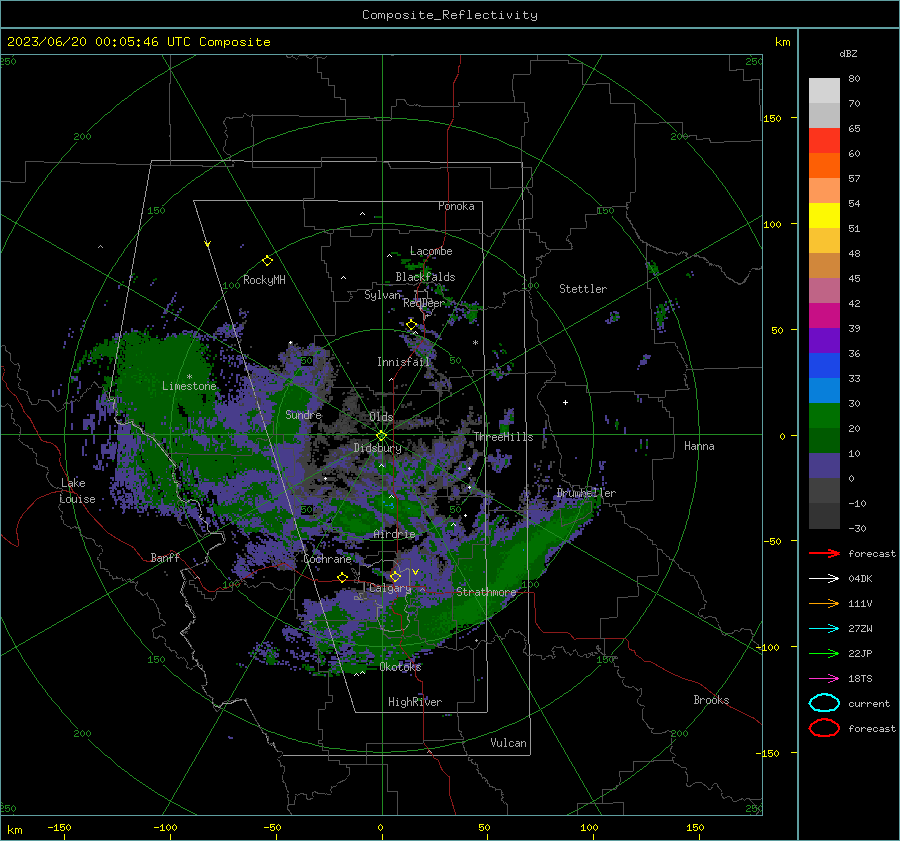Select the orange 111V arrow icon
Viewport: 900px width, 841px height.
[x=824, y=603]
